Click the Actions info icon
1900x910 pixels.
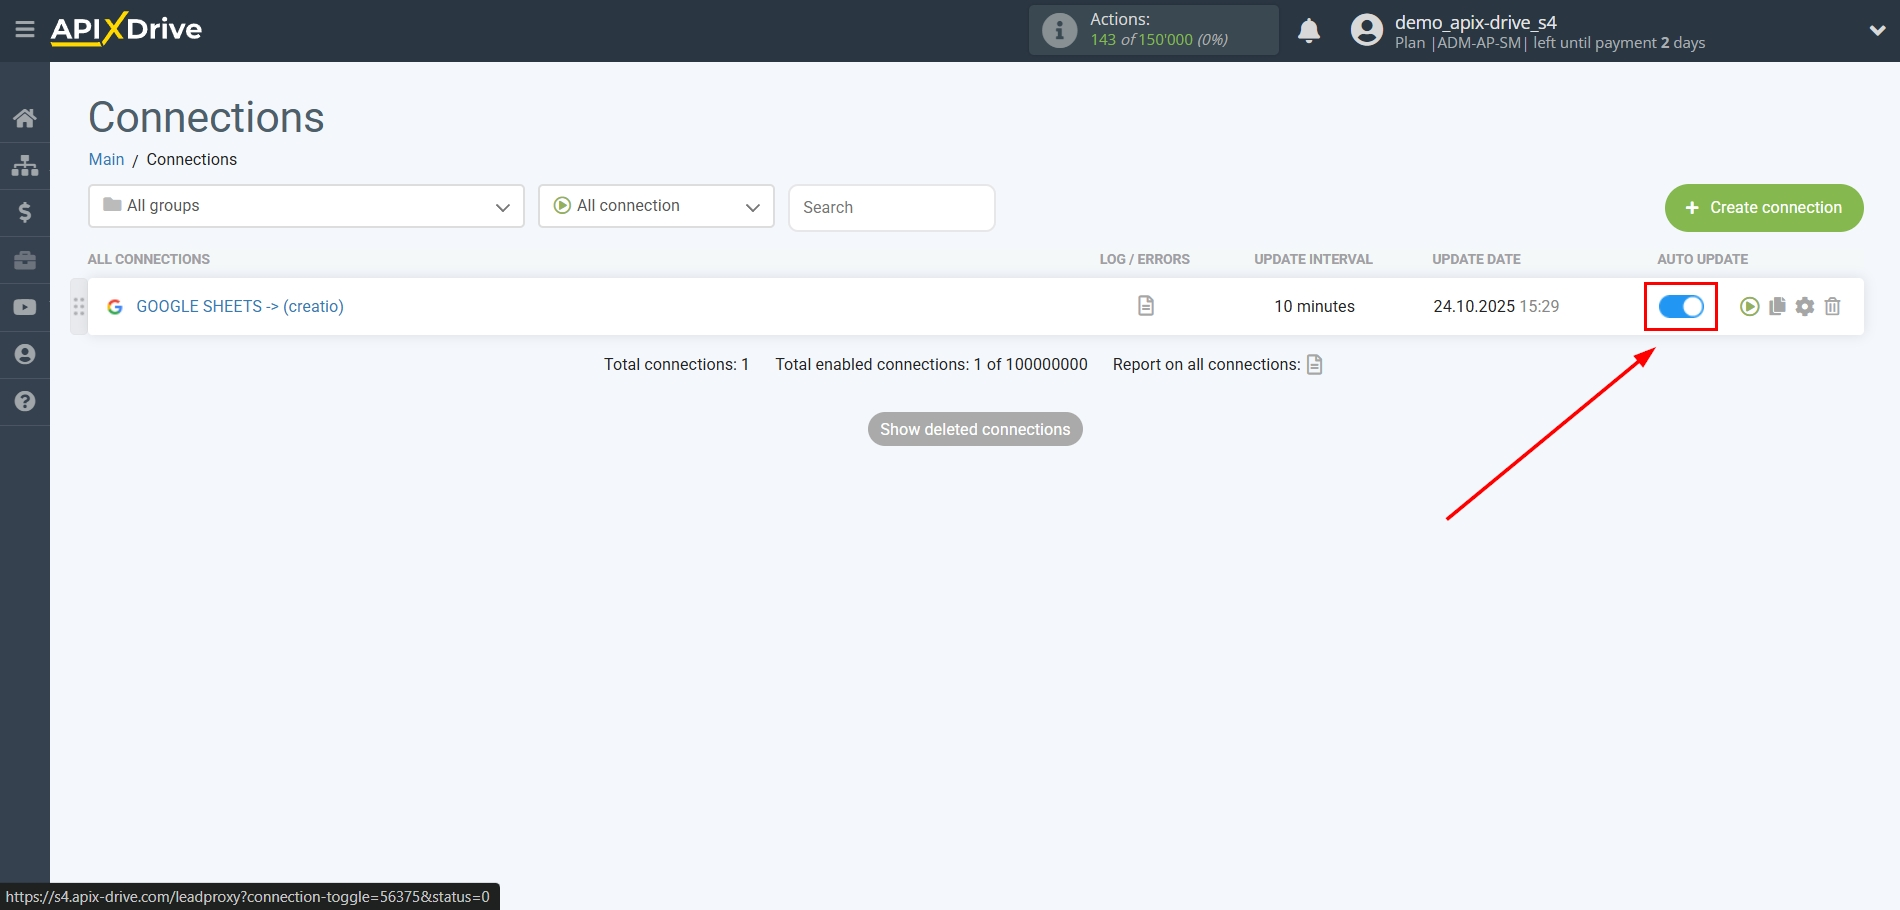pyautogui.click(x=1059, y=30)
